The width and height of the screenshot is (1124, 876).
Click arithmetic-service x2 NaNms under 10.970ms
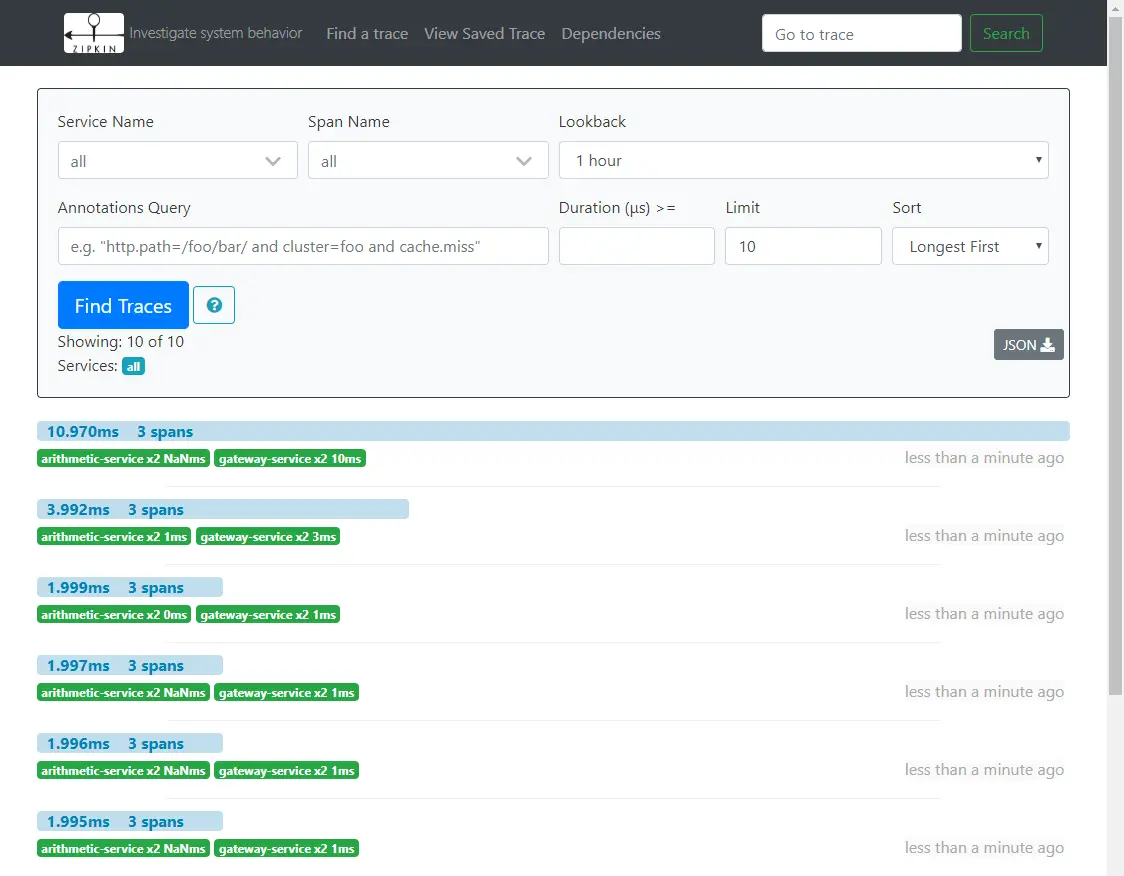point(123,459)
